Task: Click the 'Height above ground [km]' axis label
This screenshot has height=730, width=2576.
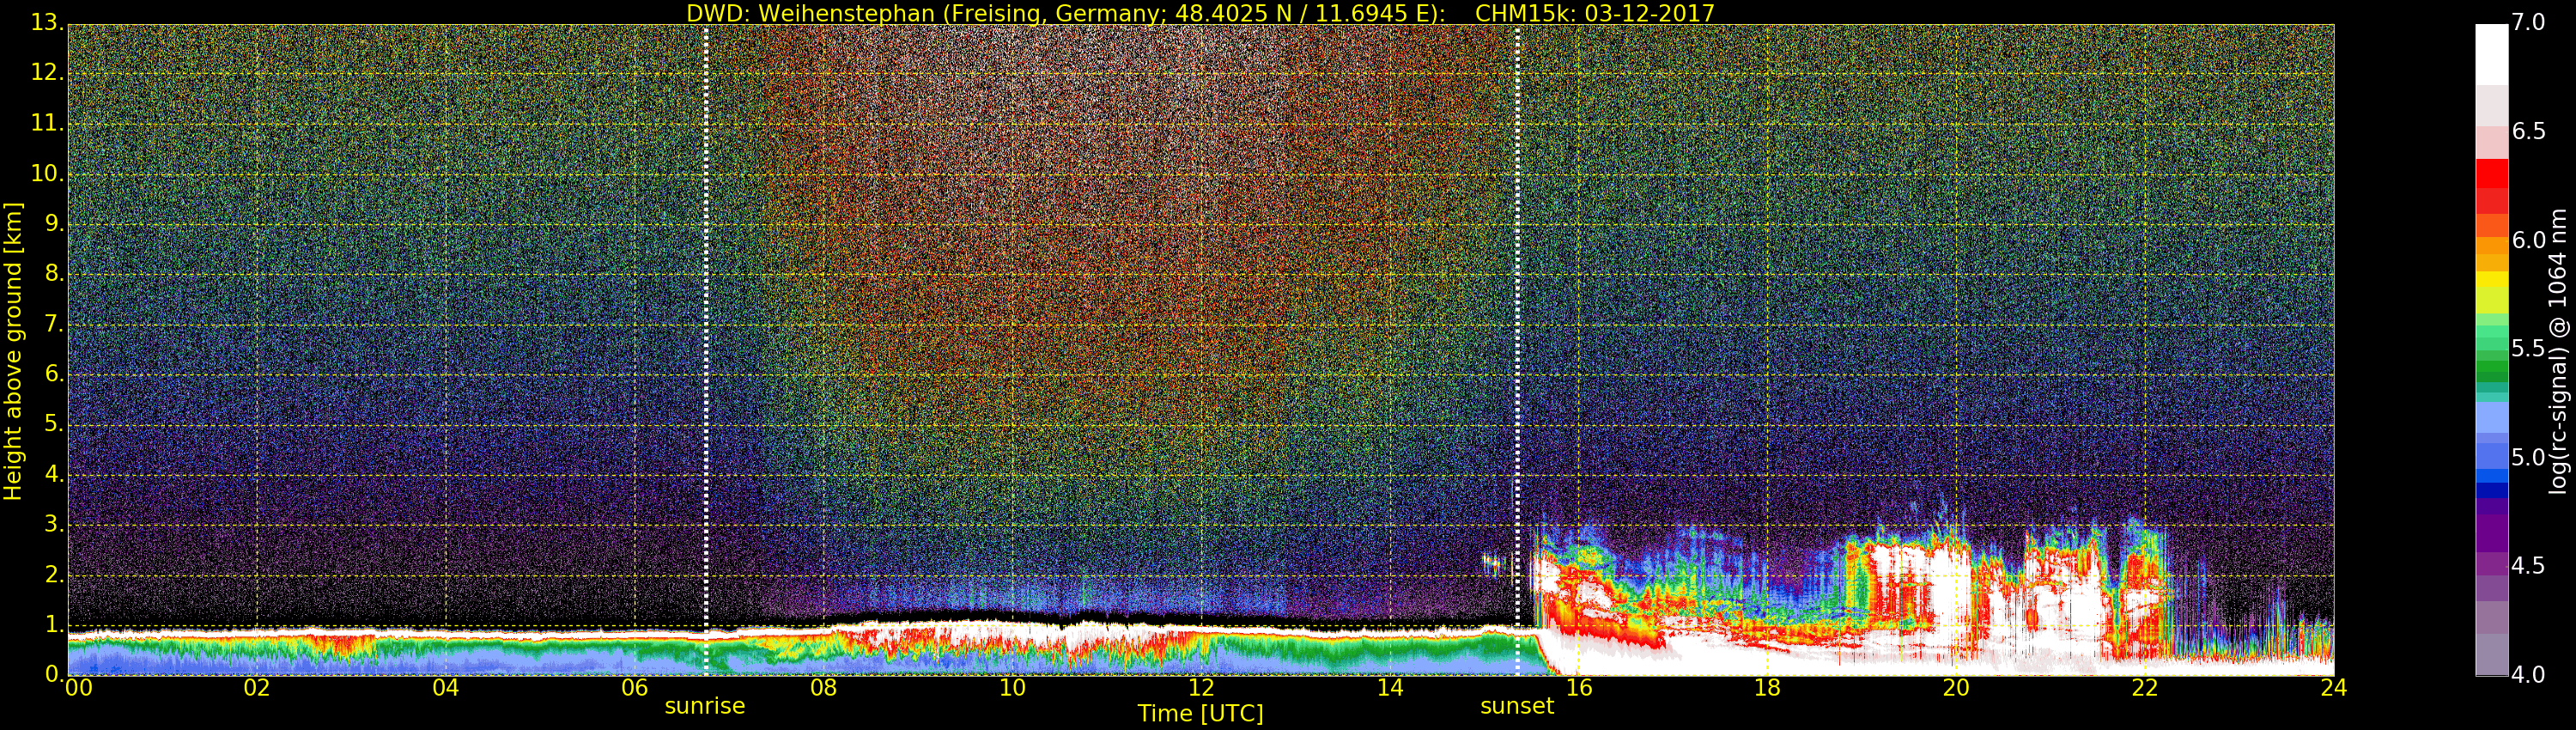Action: (13, 350)
